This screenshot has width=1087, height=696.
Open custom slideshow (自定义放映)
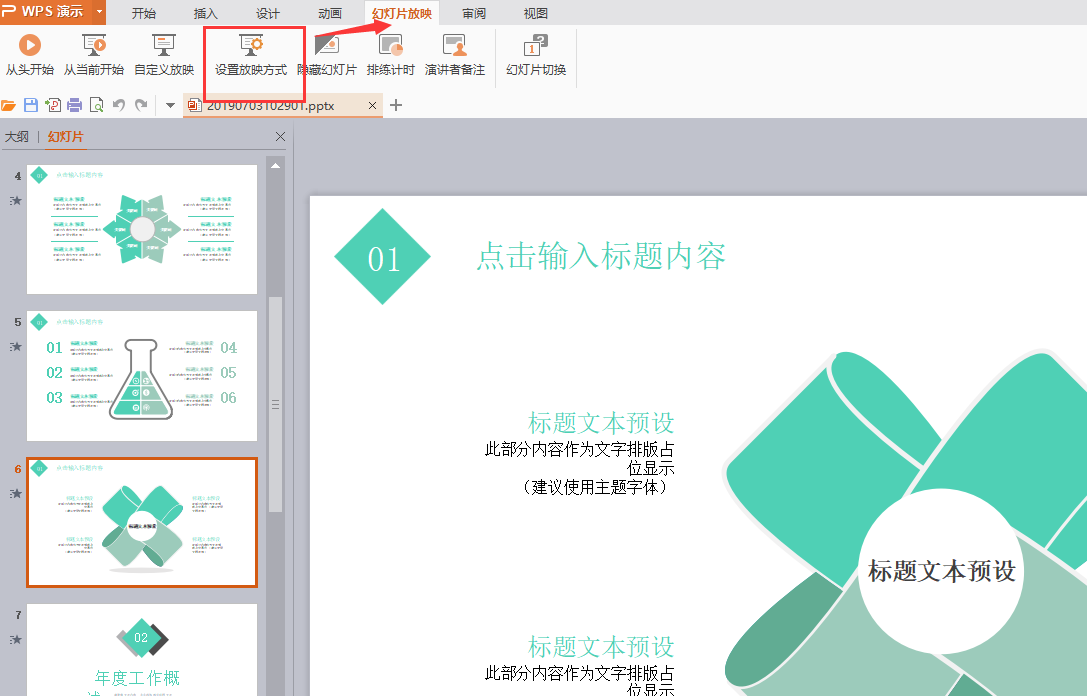(x=164, y=55)
